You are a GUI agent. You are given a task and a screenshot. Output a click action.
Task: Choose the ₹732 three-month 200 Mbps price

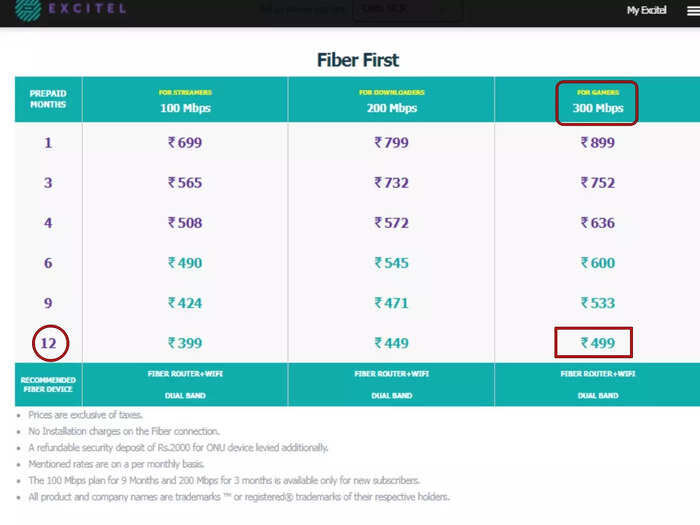coord(392,183)
